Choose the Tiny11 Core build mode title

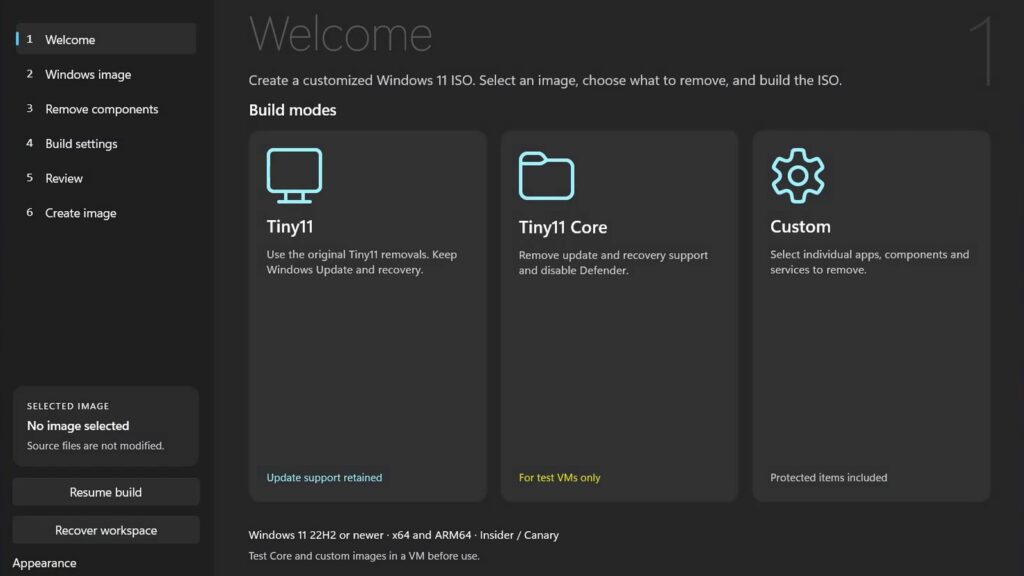(x=563, y=227)
